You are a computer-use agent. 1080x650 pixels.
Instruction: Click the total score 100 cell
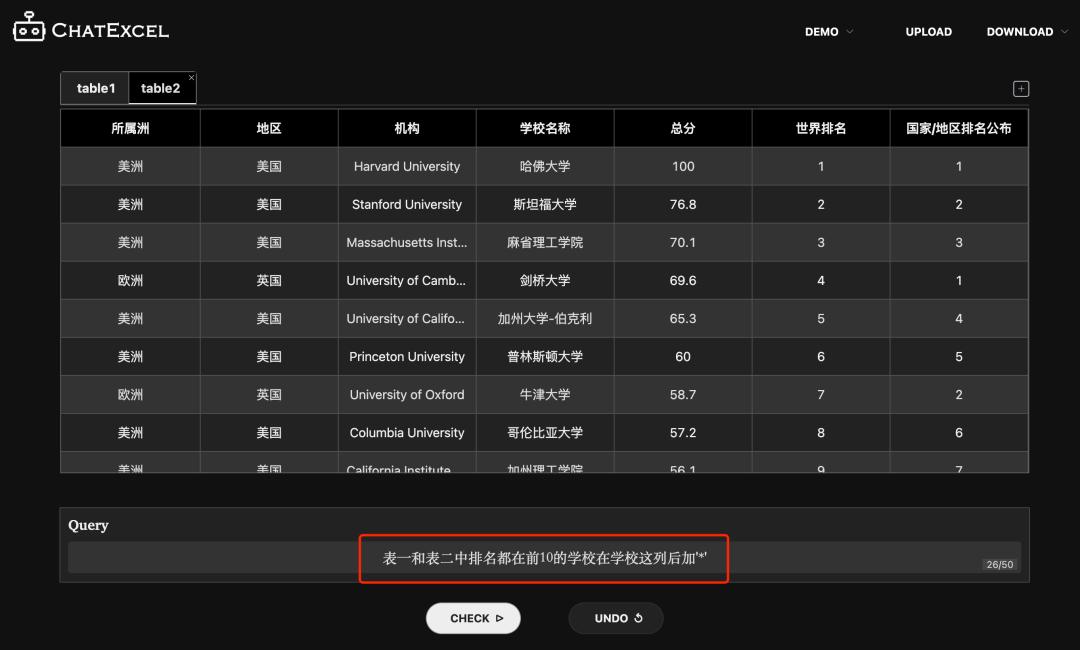point(683,166)
